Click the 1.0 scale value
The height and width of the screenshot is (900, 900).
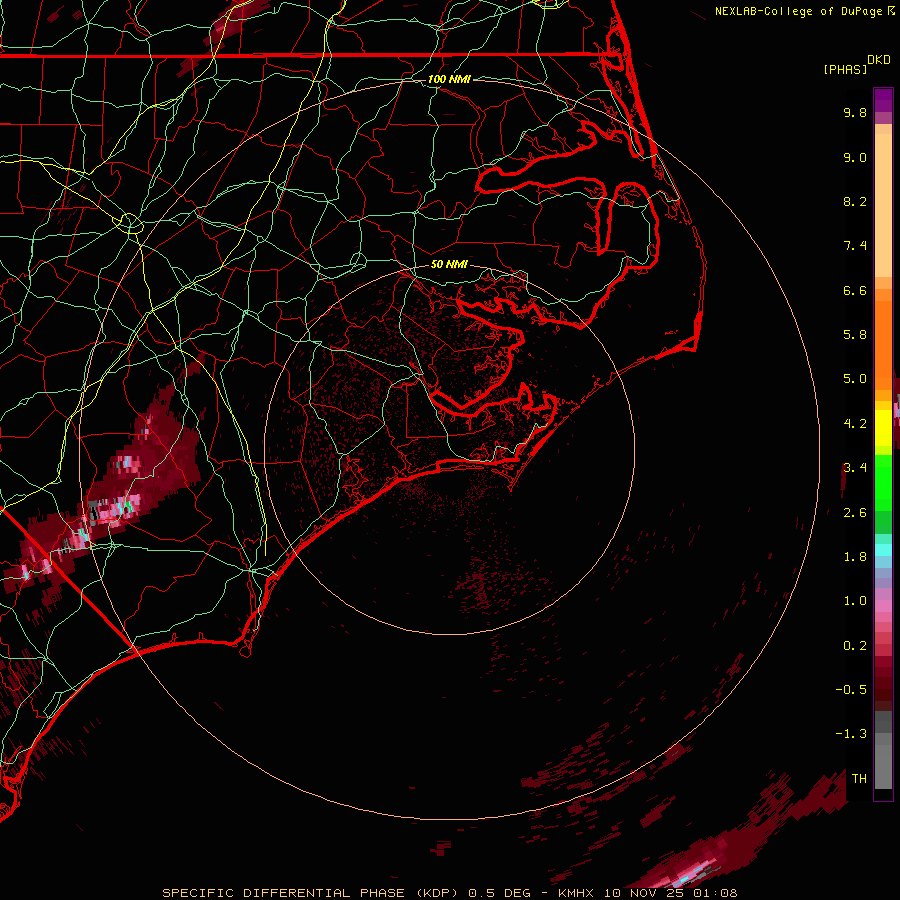pyautogui.click(x=855, y=601)
